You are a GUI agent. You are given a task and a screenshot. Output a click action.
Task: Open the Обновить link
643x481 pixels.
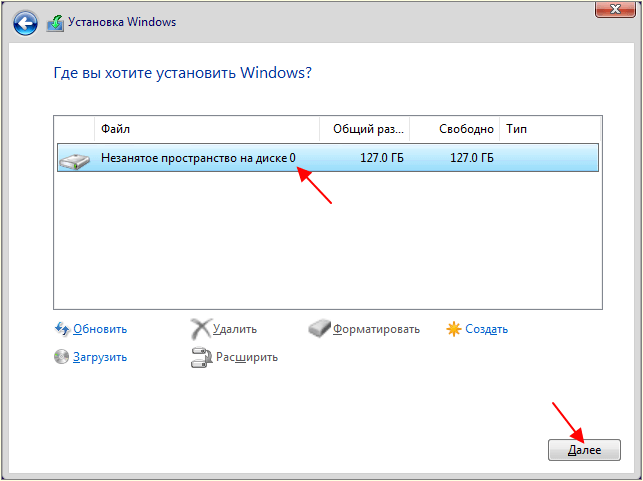point(100,329)
